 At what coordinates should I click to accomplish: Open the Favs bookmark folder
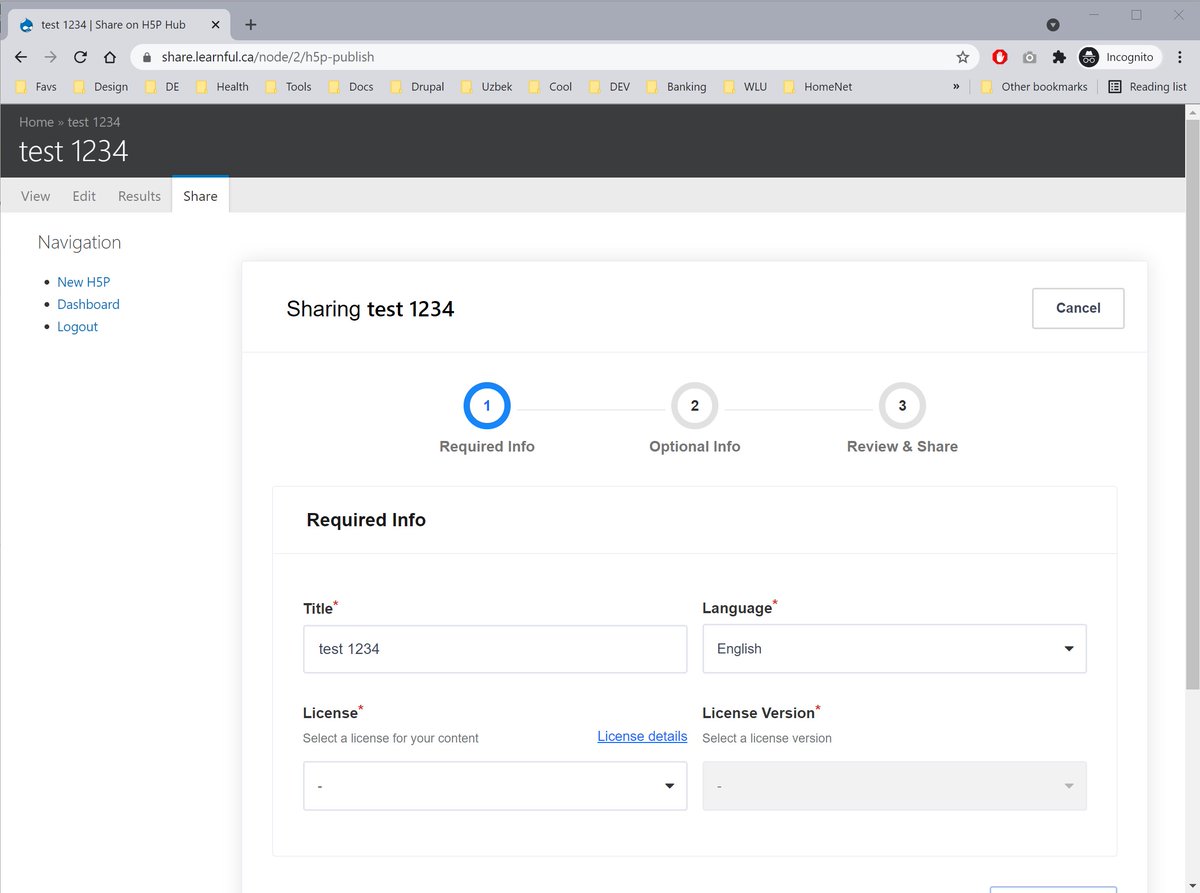(36, 87)
